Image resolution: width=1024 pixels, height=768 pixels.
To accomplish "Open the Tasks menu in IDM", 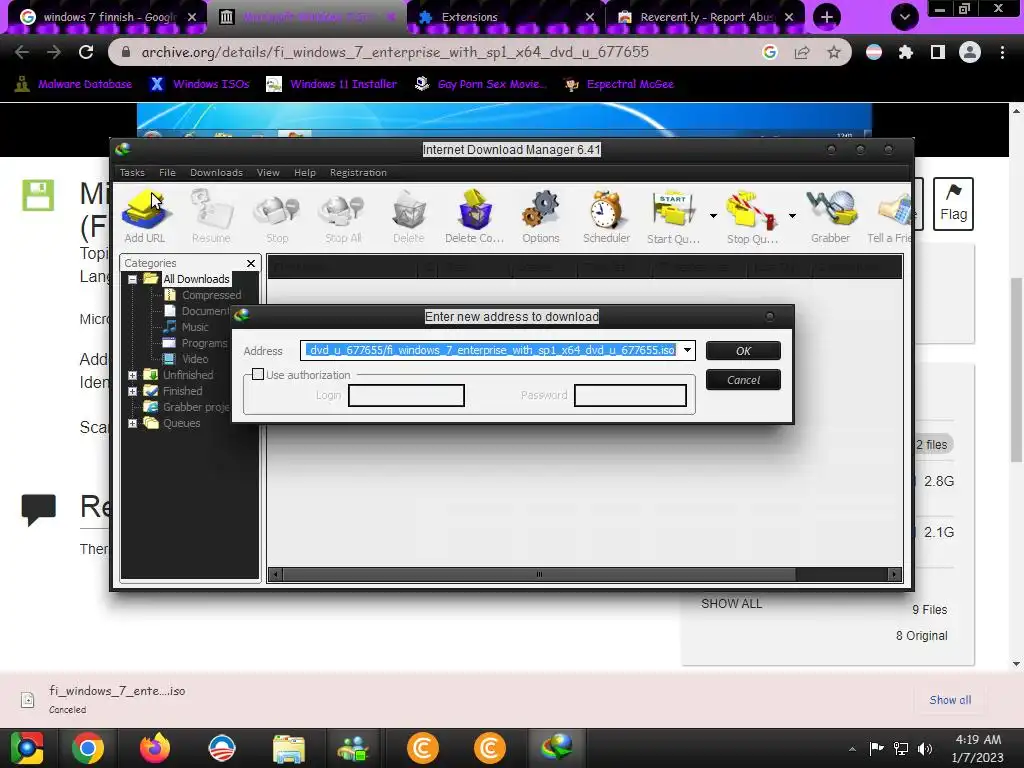I will coord(132,172).
